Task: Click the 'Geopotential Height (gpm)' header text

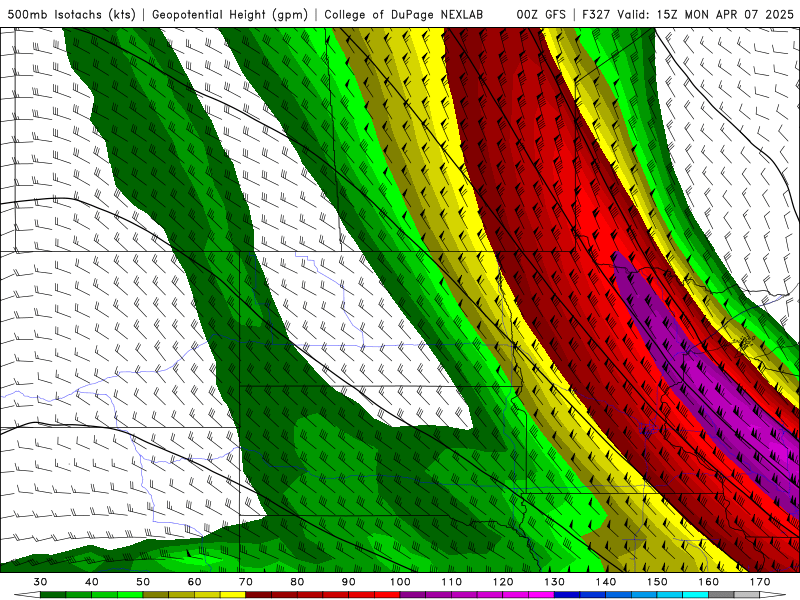Action: [230, 14]
